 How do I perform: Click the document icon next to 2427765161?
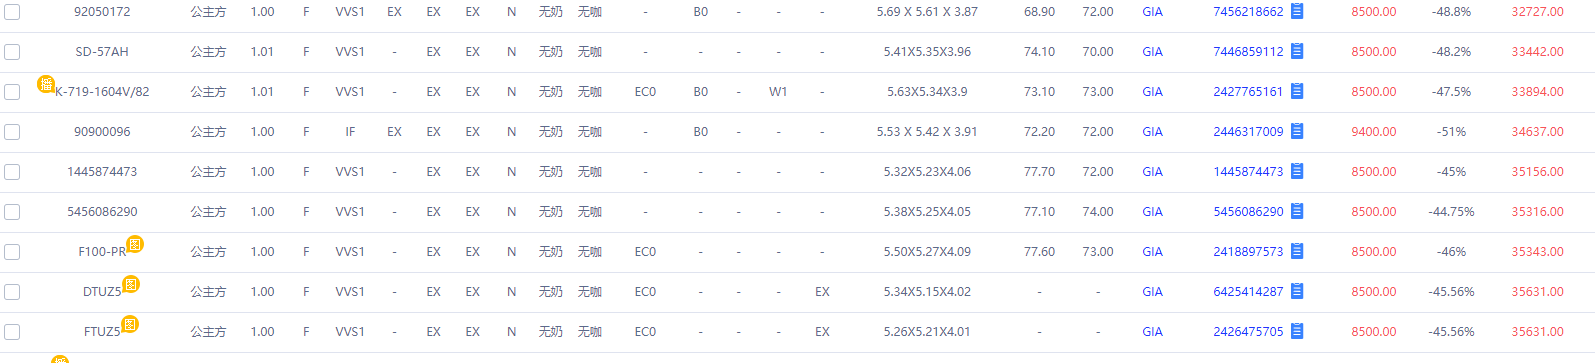click(x=1297, y=91)
